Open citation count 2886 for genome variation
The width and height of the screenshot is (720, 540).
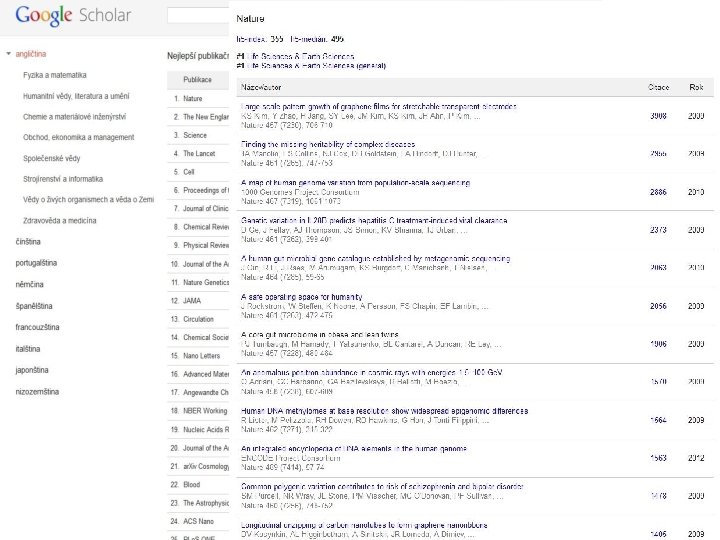(658, 192)
